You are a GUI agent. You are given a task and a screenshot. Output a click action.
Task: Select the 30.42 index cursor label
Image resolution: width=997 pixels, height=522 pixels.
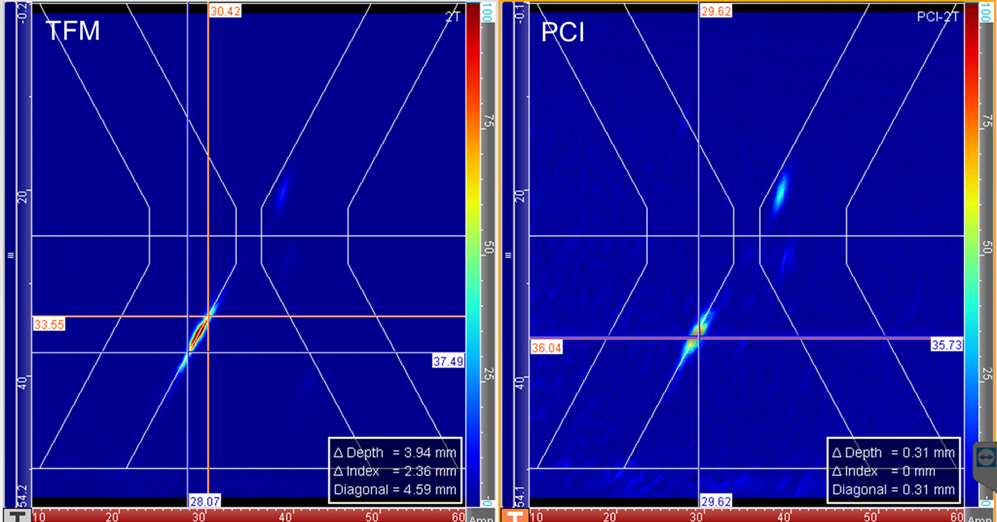[x=223, y=11]
